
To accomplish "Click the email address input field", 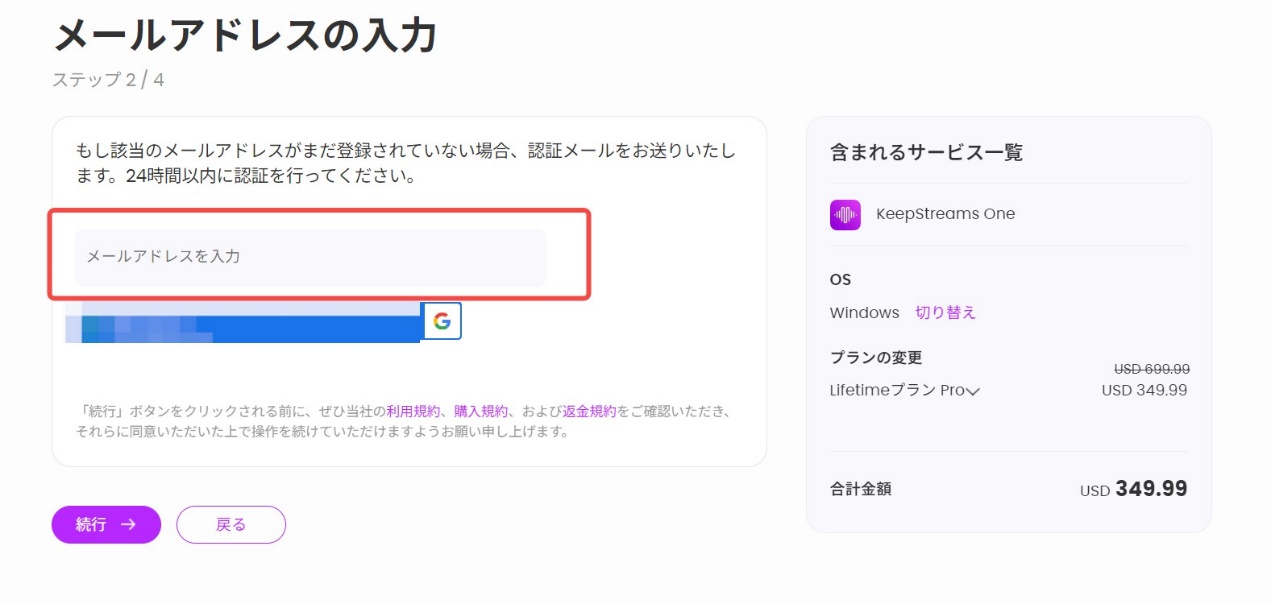I will tap(310, 257).
